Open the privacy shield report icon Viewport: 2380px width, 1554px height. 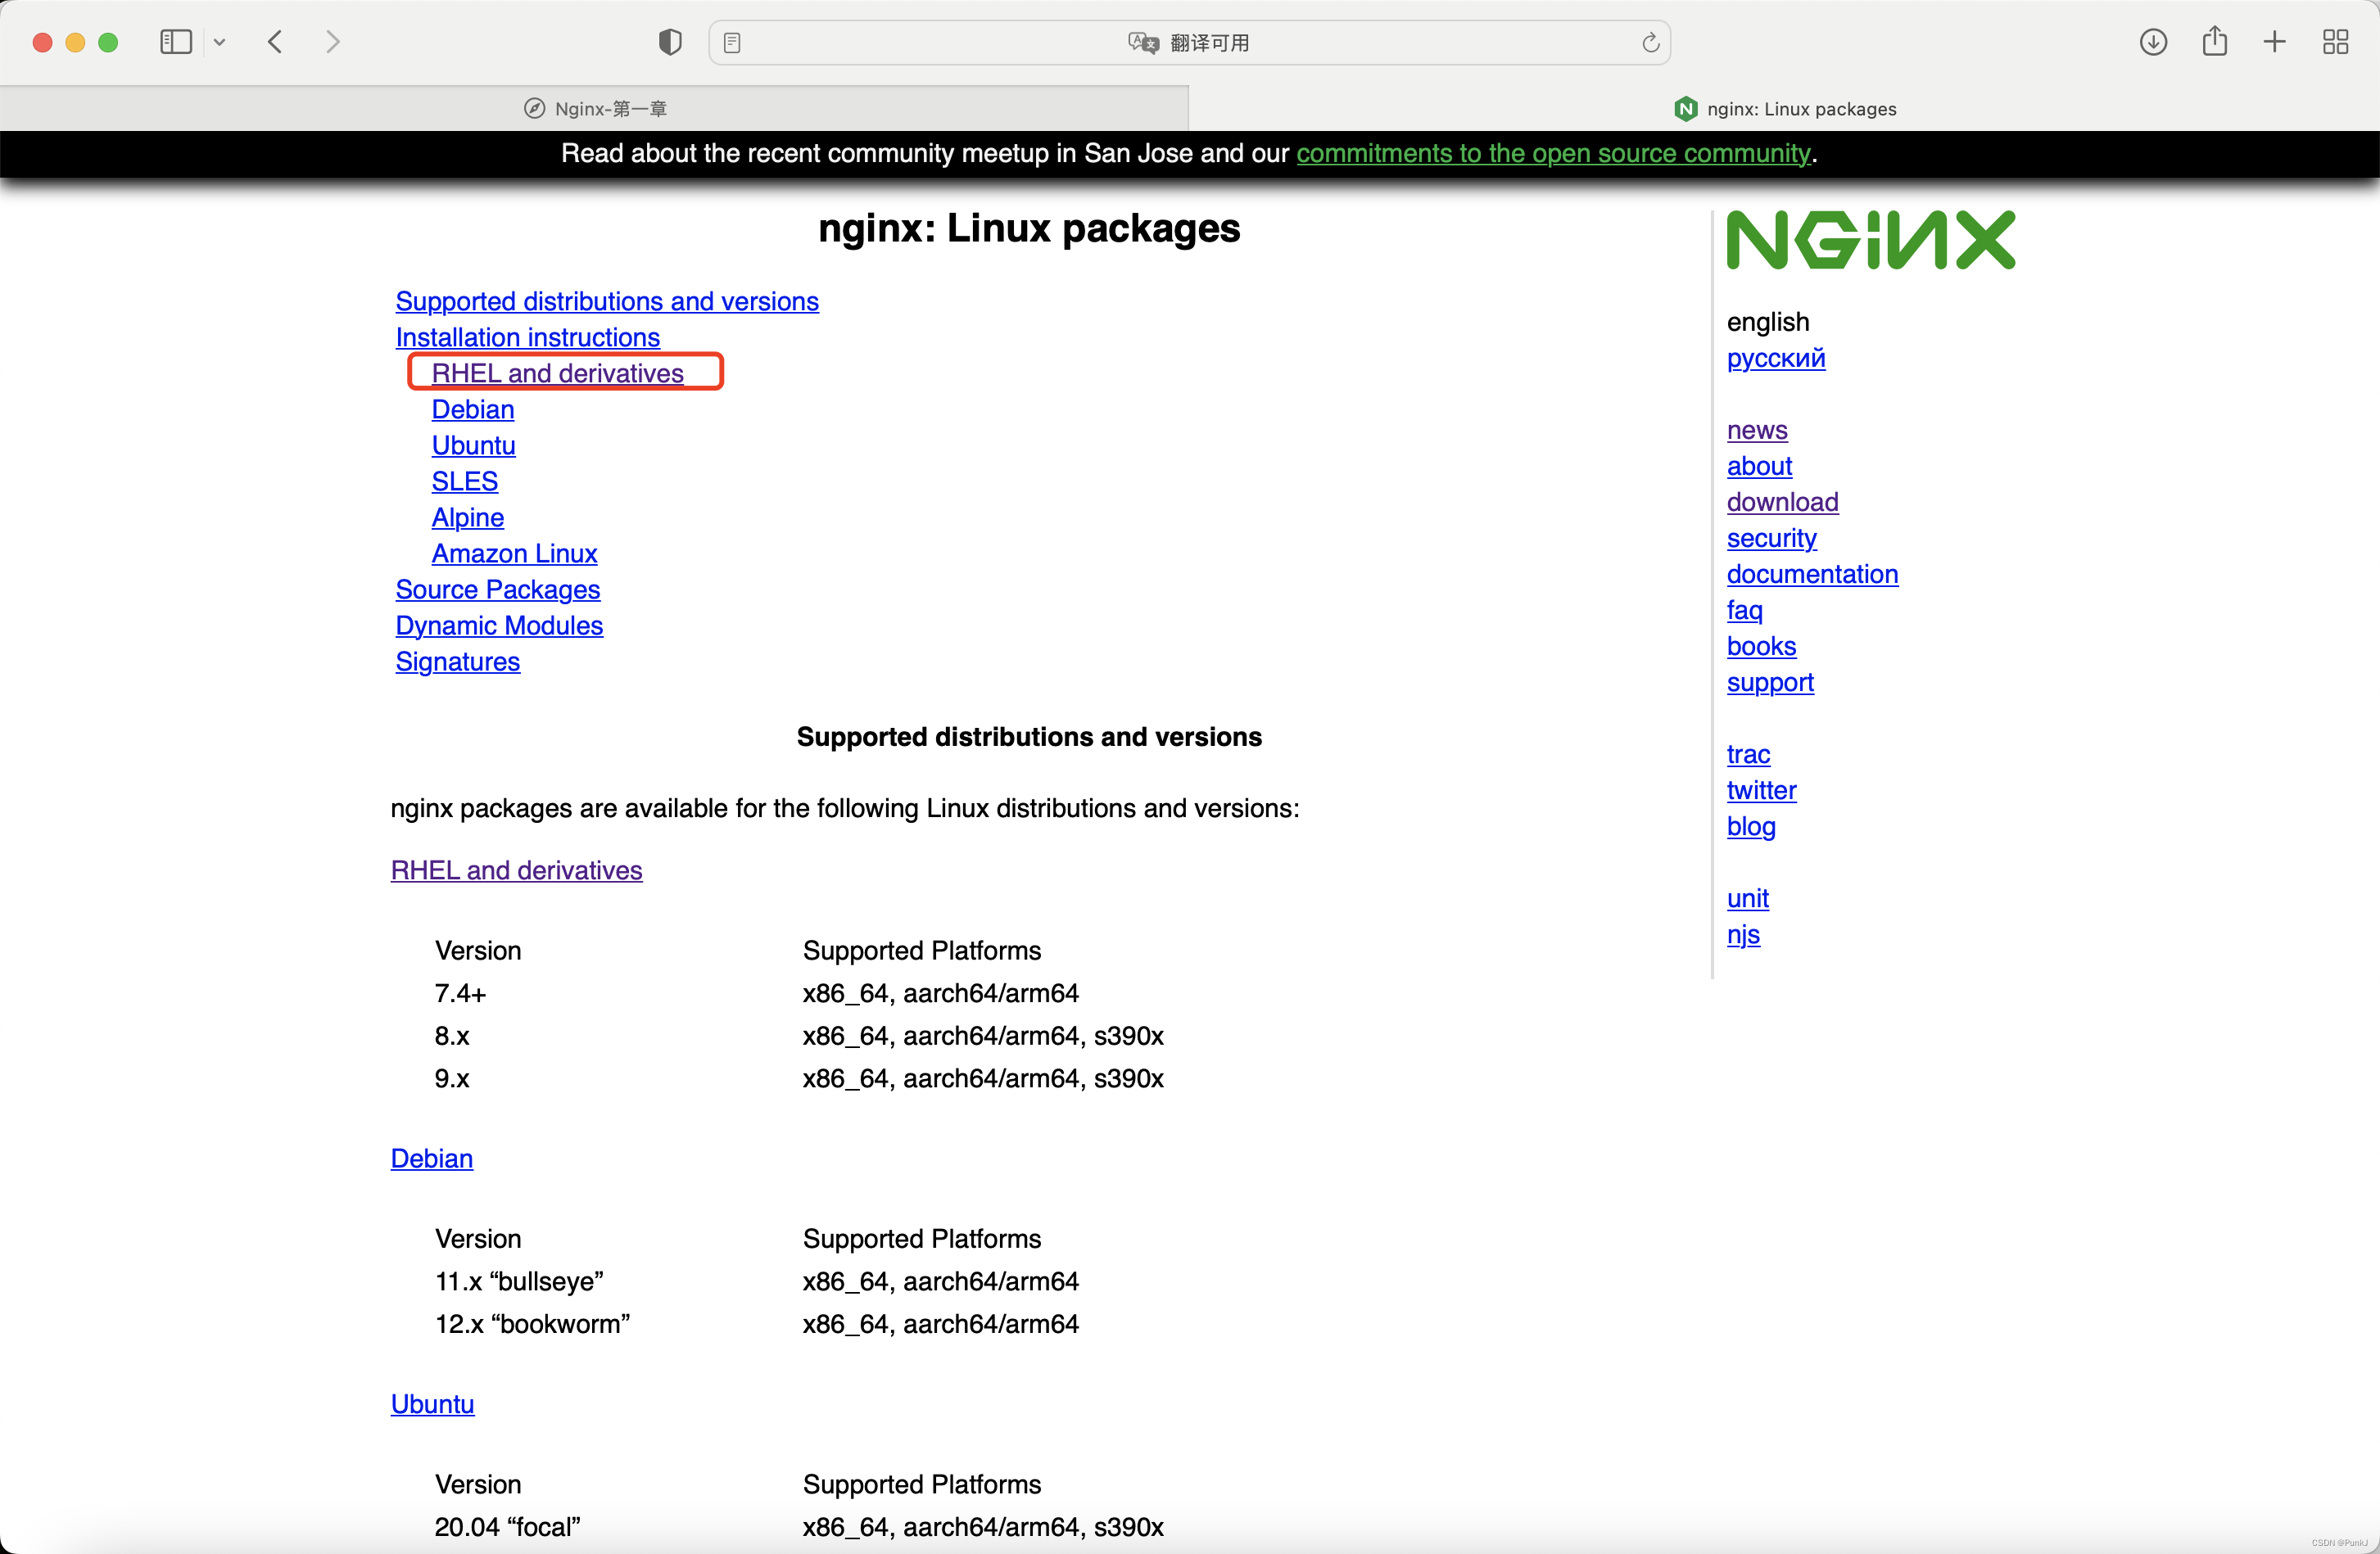click(x=670, y=42)
